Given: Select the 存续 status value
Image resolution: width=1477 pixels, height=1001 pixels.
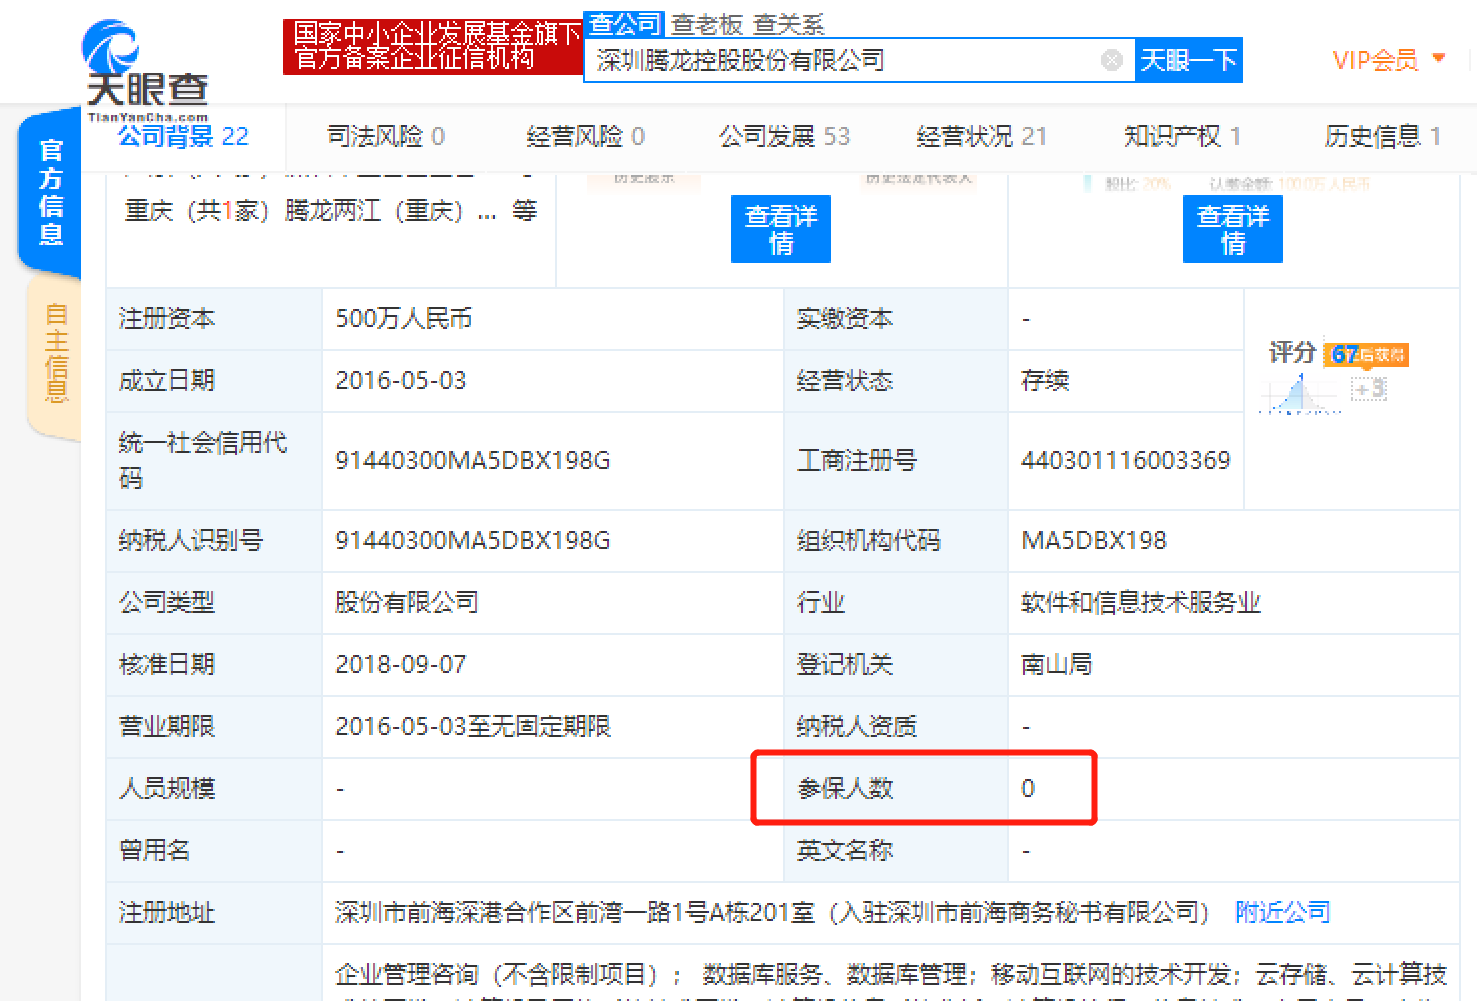Looking at the screenshot, I should point(1045,380).
